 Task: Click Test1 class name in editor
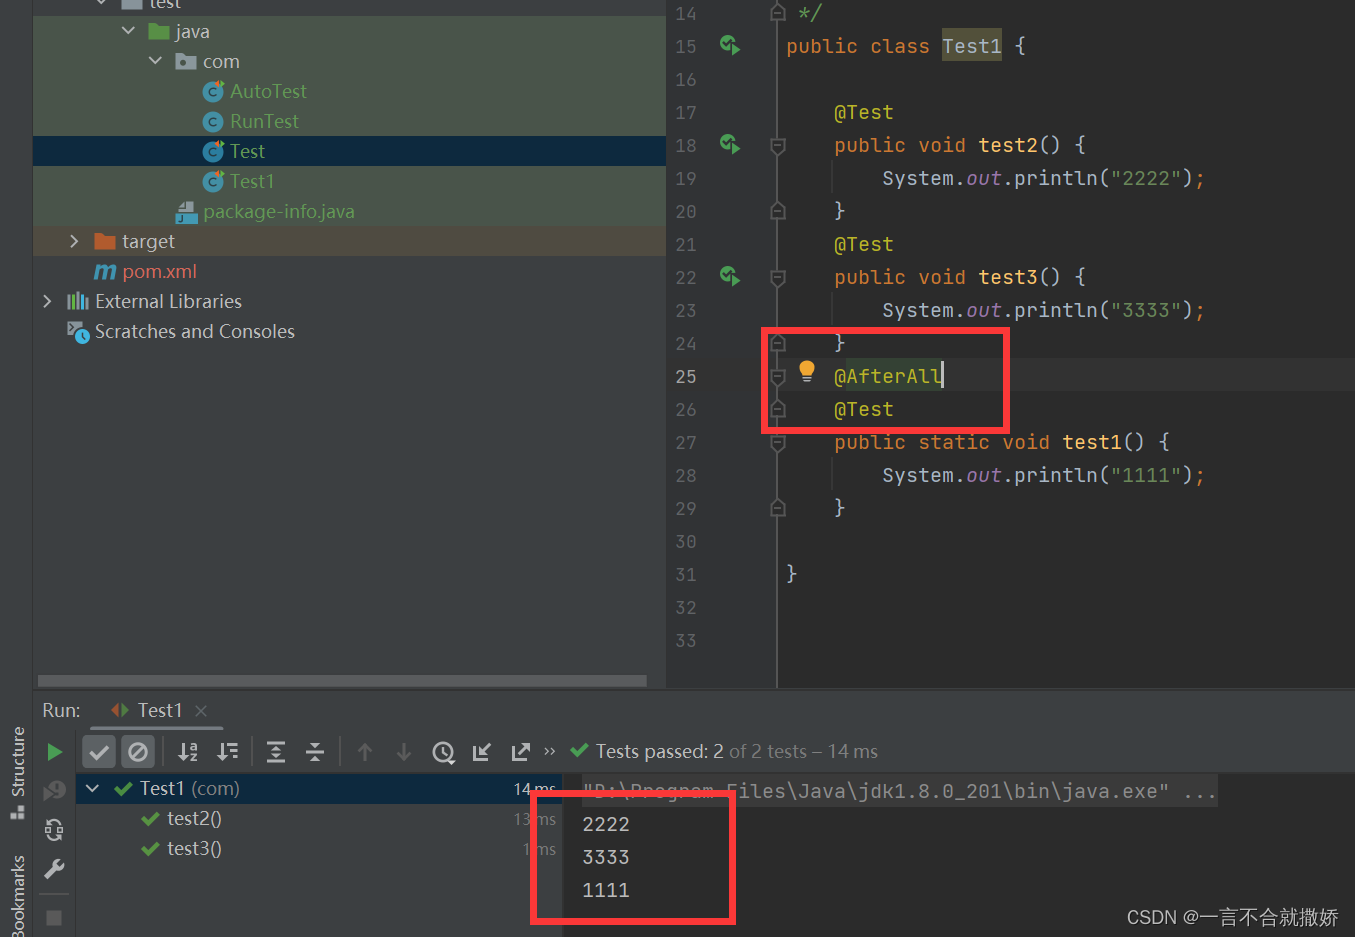point(972,46)
